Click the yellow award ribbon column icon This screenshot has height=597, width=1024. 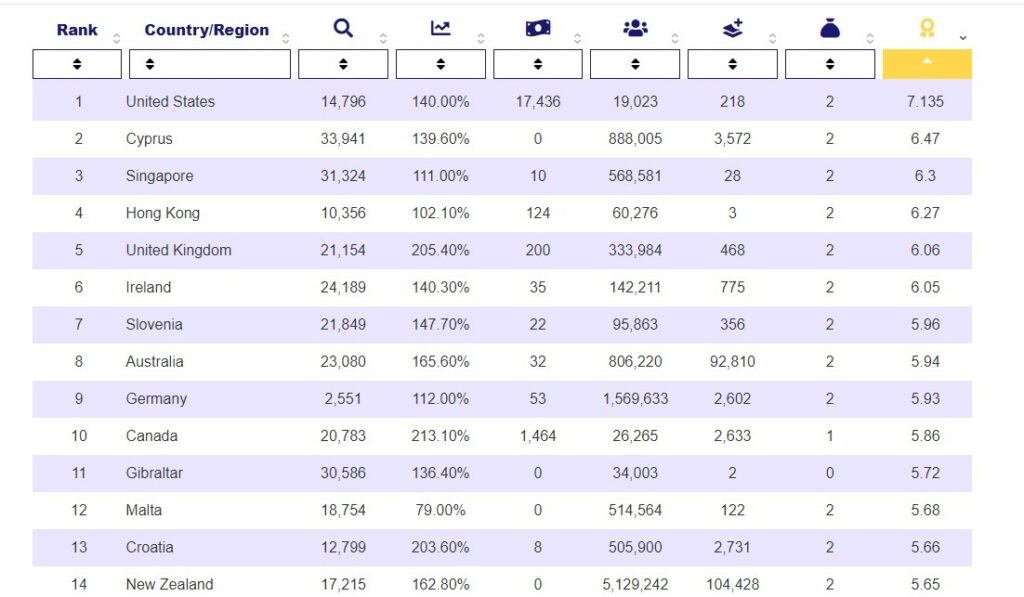coord(927,28)
